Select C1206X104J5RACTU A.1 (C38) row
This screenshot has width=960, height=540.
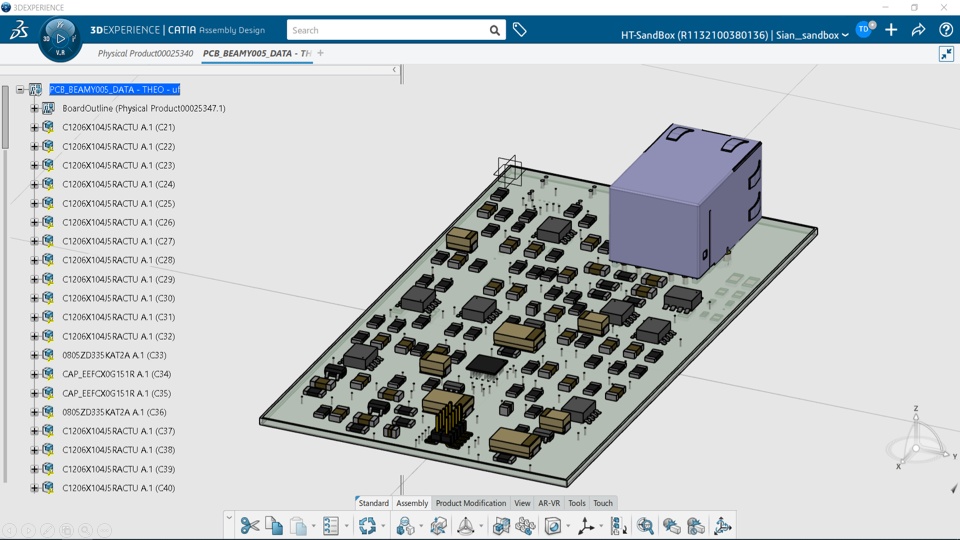click(x=119, y=450)
